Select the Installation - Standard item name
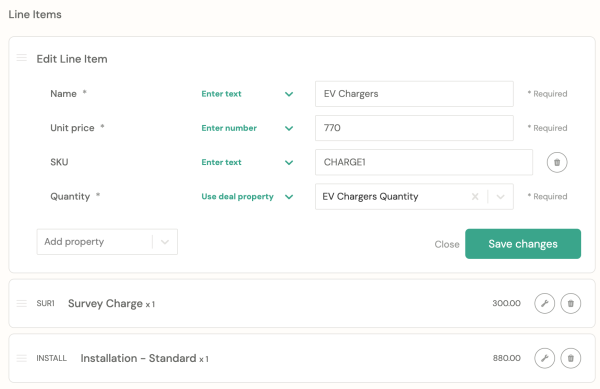The height and width of the screenshot is (389, 600). click(138, 358)
